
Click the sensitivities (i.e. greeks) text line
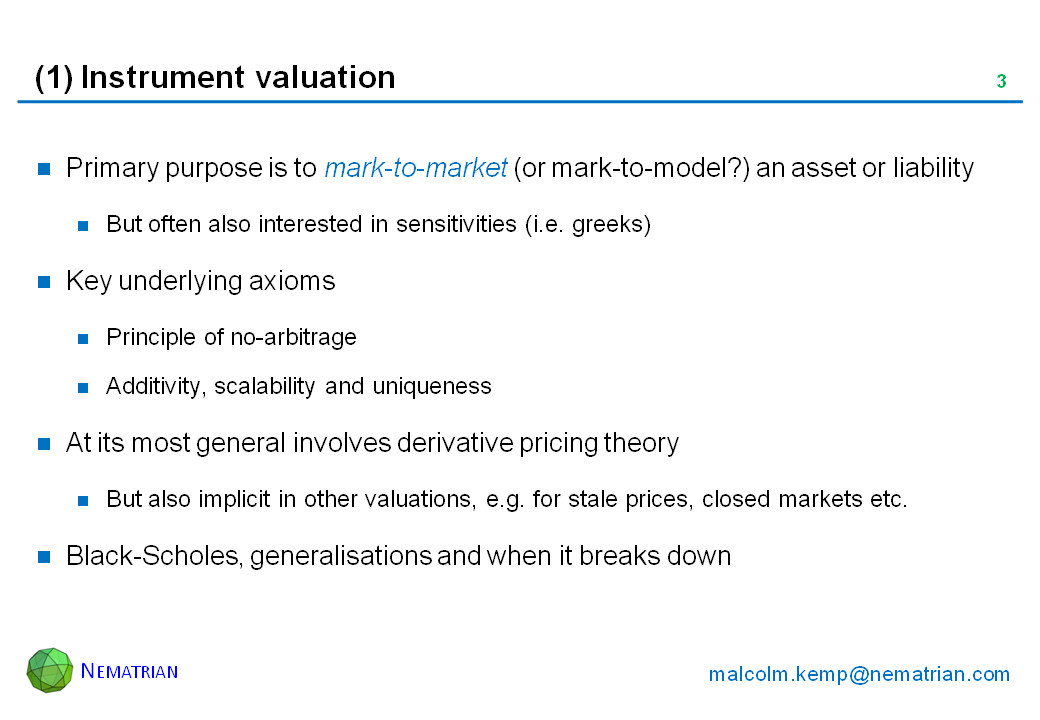click(x=378, y=225)
